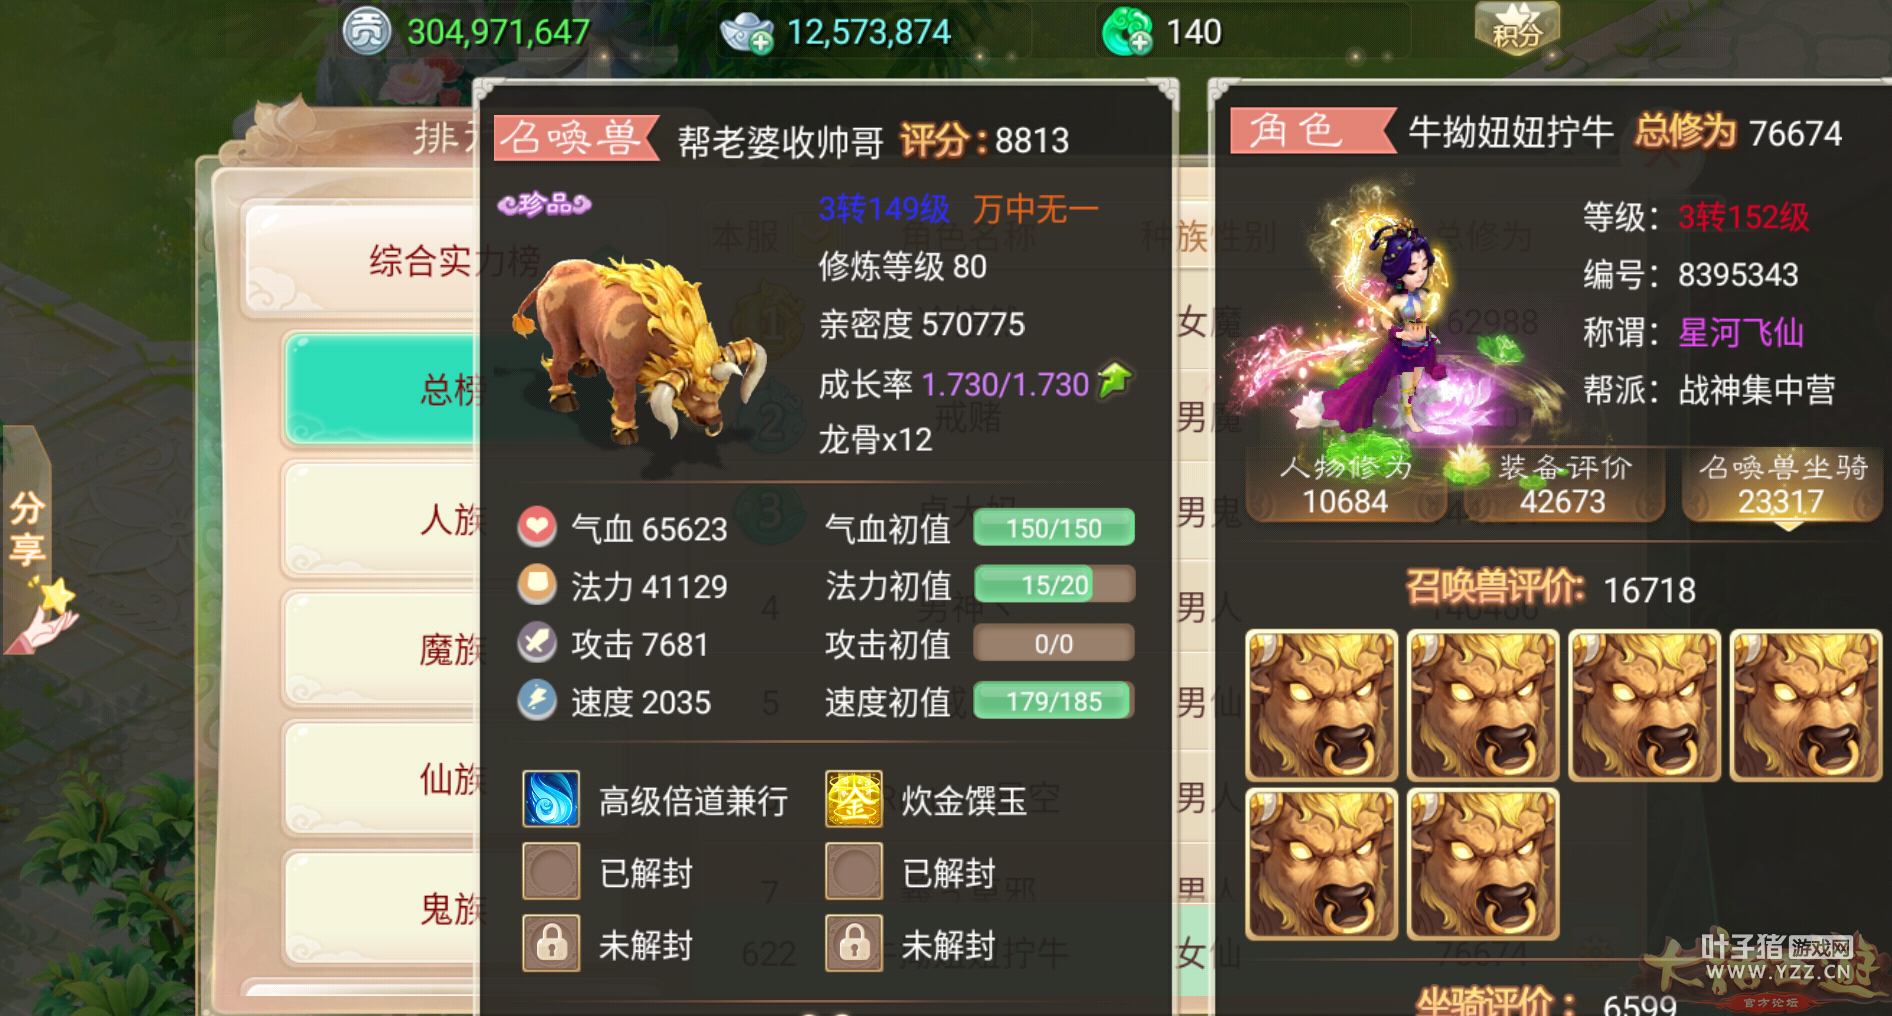Tap the left locked 未解封 skill slot

click(x=551, y=943)
